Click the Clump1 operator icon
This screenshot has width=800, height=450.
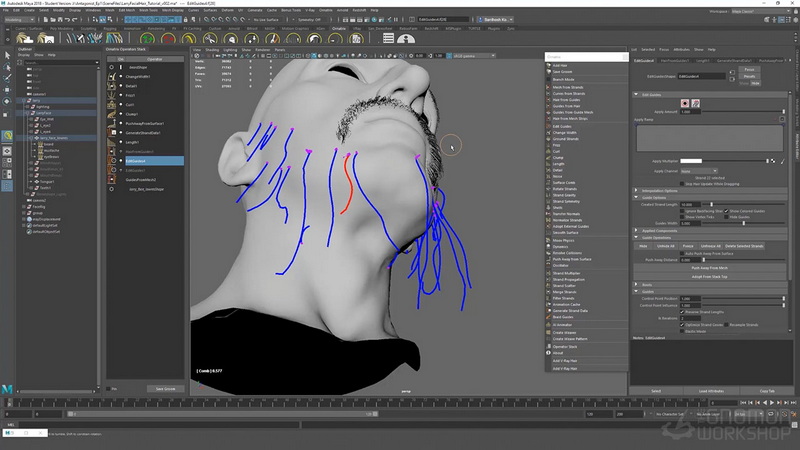(111, 114)
